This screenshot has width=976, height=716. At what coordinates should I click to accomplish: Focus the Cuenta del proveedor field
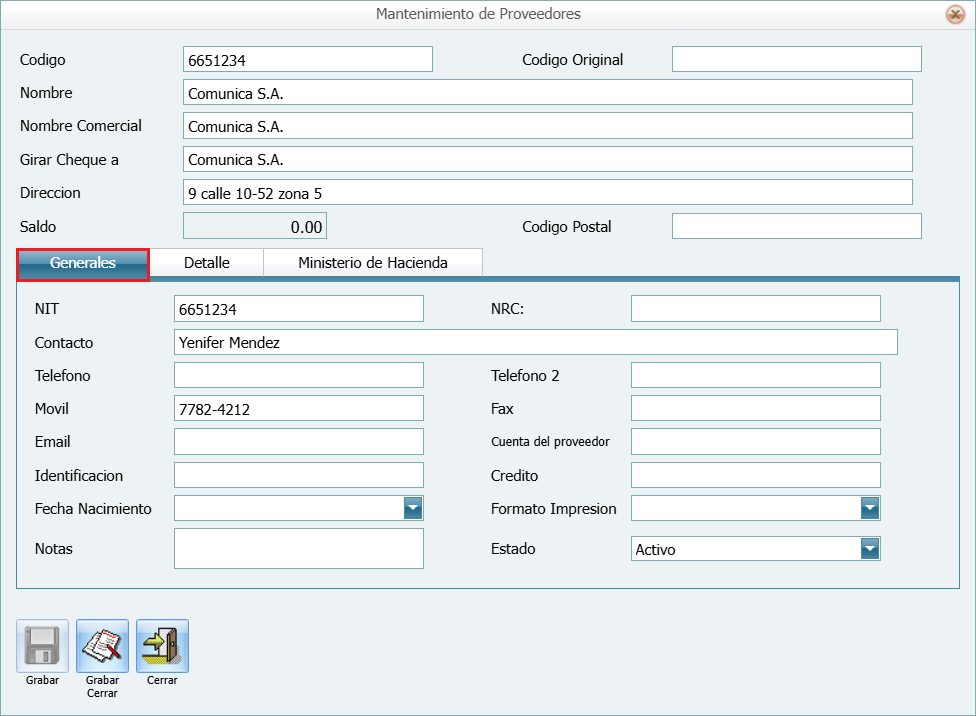[755, 442]
